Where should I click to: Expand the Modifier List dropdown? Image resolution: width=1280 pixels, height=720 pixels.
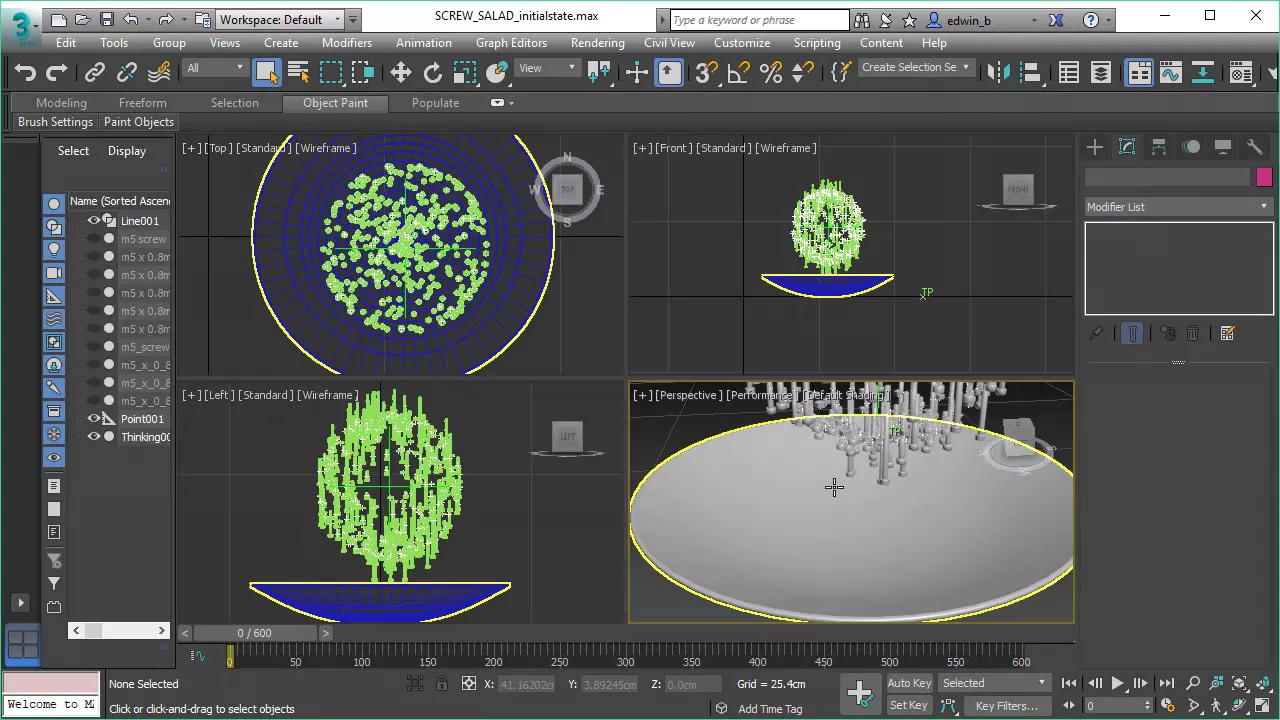click(x=1179, y=207)
